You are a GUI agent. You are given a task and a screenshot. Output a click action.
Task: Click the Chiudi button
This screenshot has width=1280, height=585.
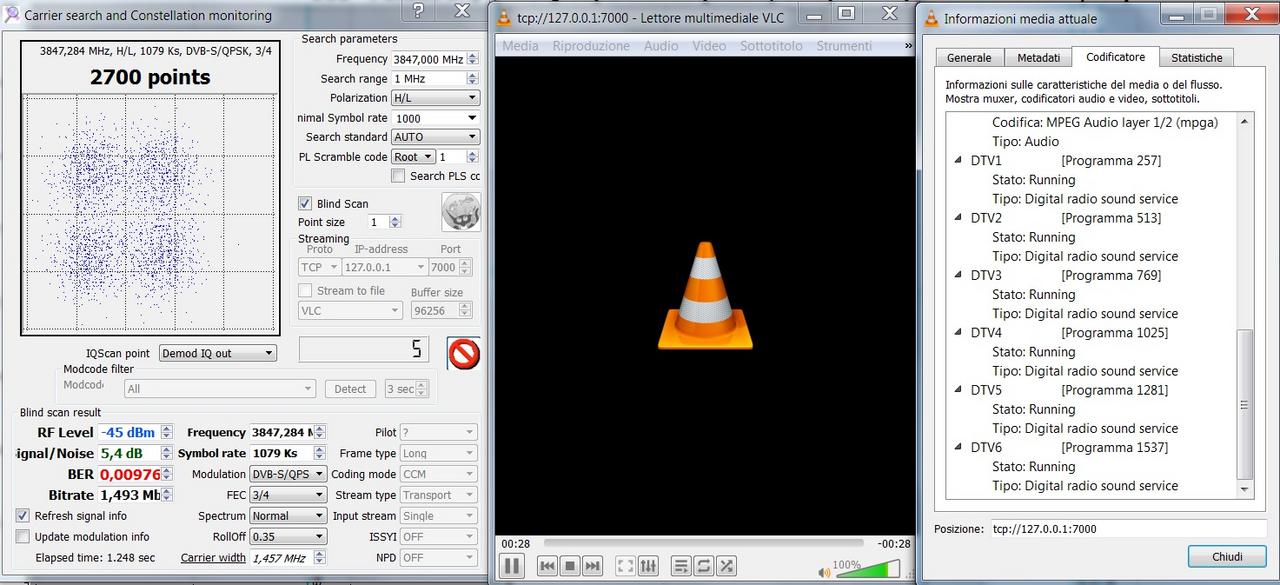1227,556
